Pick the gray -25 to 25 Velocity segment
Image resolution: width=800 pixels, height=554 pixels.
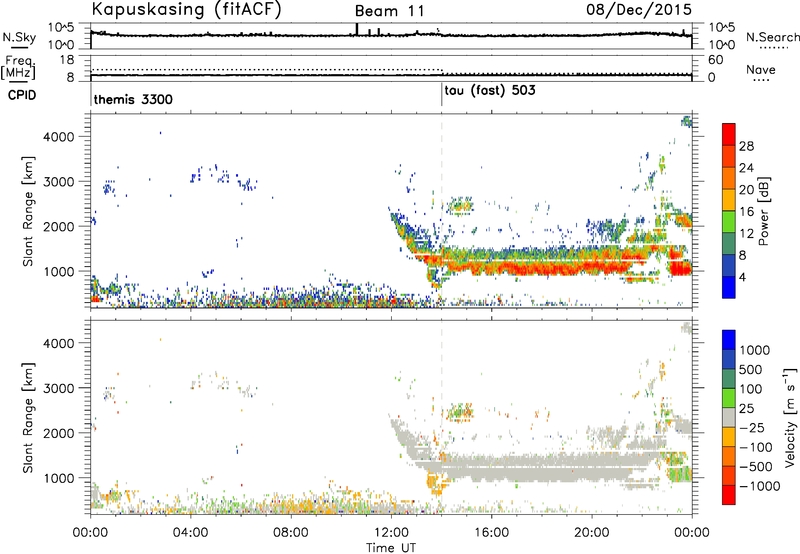729,418
